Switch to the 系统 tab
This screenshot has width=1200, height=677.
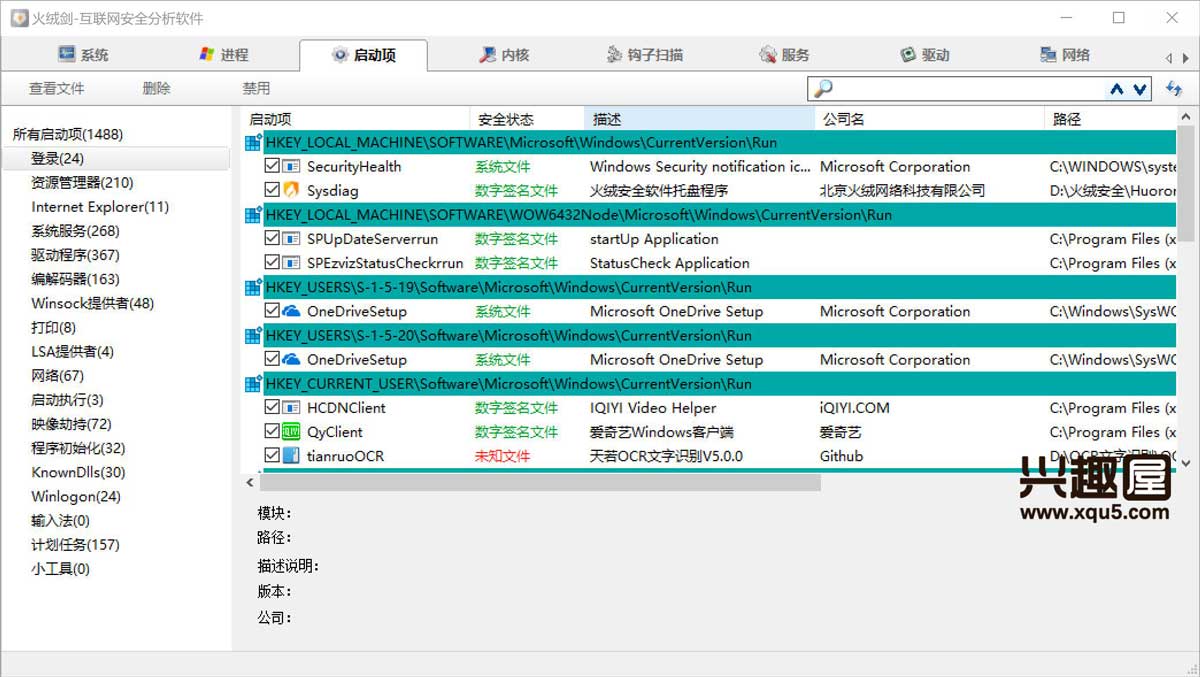(x=83, y=55)
